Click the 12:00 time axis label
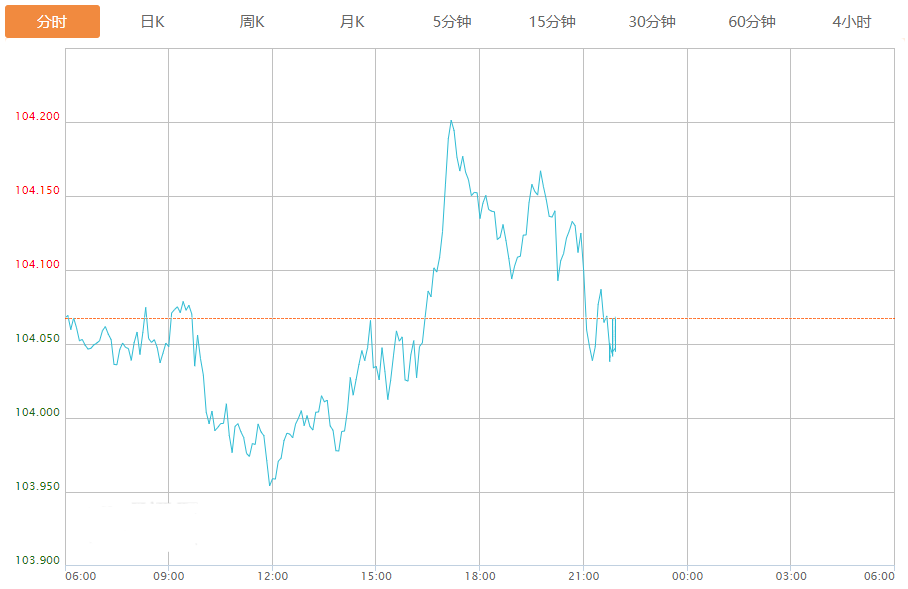The image size is (908, 589). (272, 576)
